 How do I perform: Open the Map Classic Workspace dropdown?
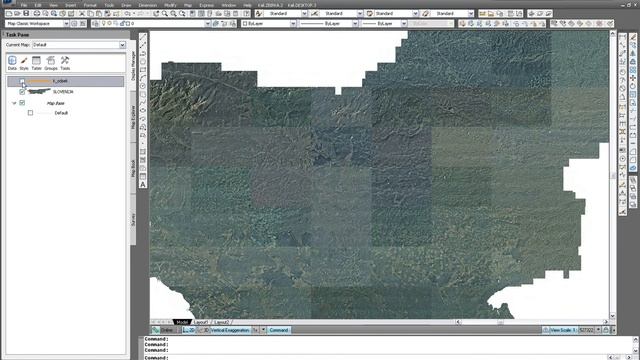click(x=66, y=24)
